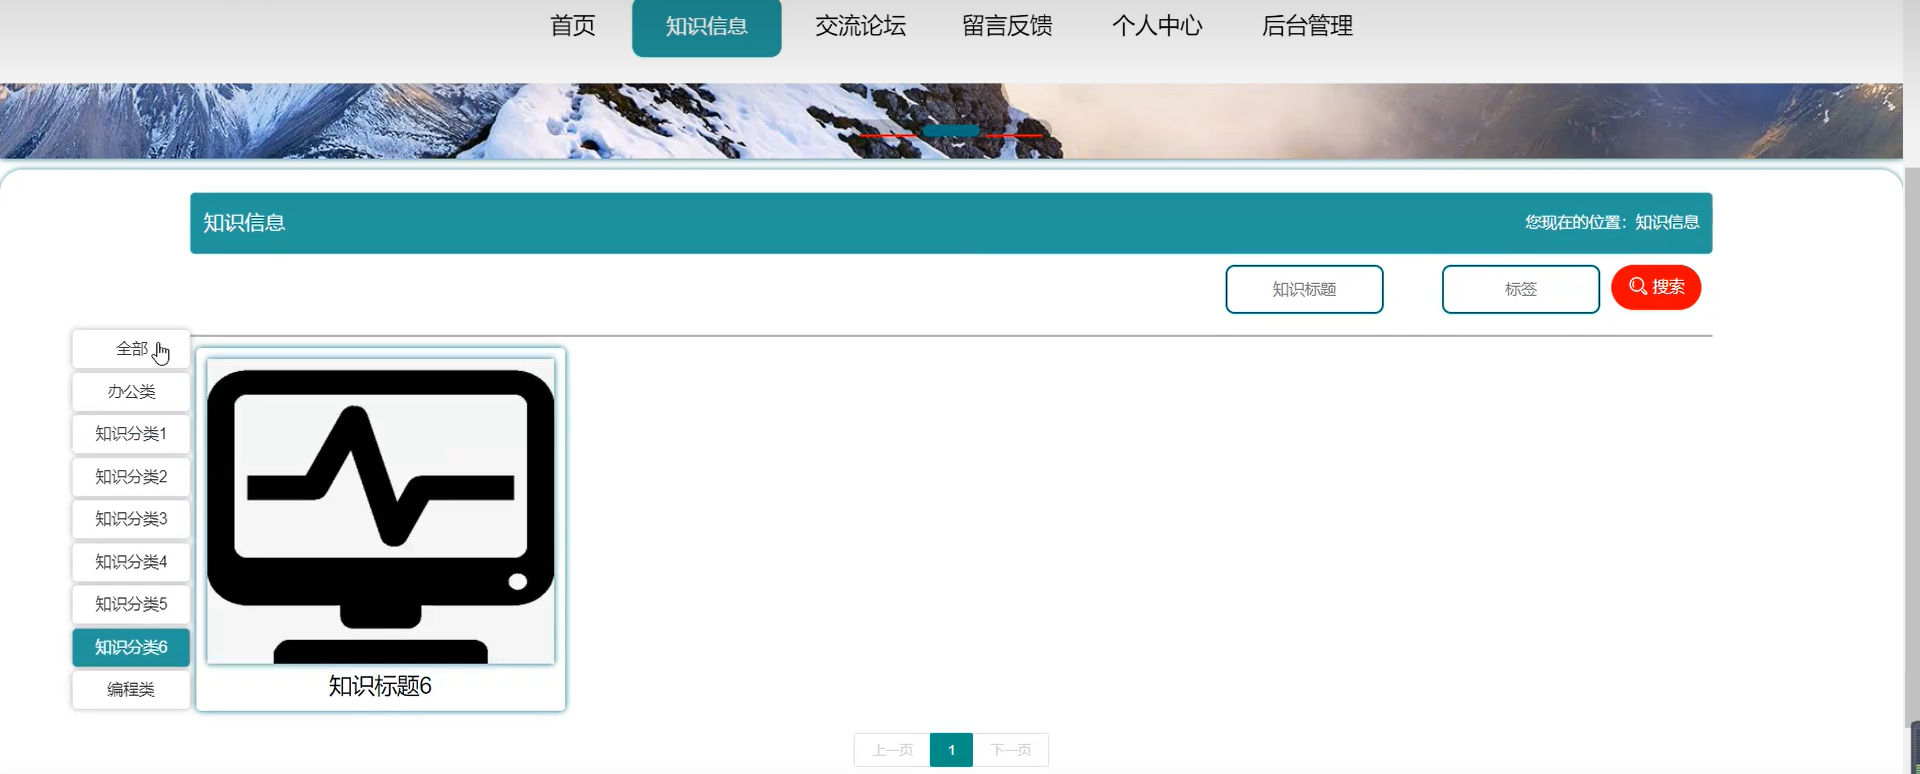Select page 1 in the pagination
Viewport: 1920px width, 774px height.
(951, 750)
